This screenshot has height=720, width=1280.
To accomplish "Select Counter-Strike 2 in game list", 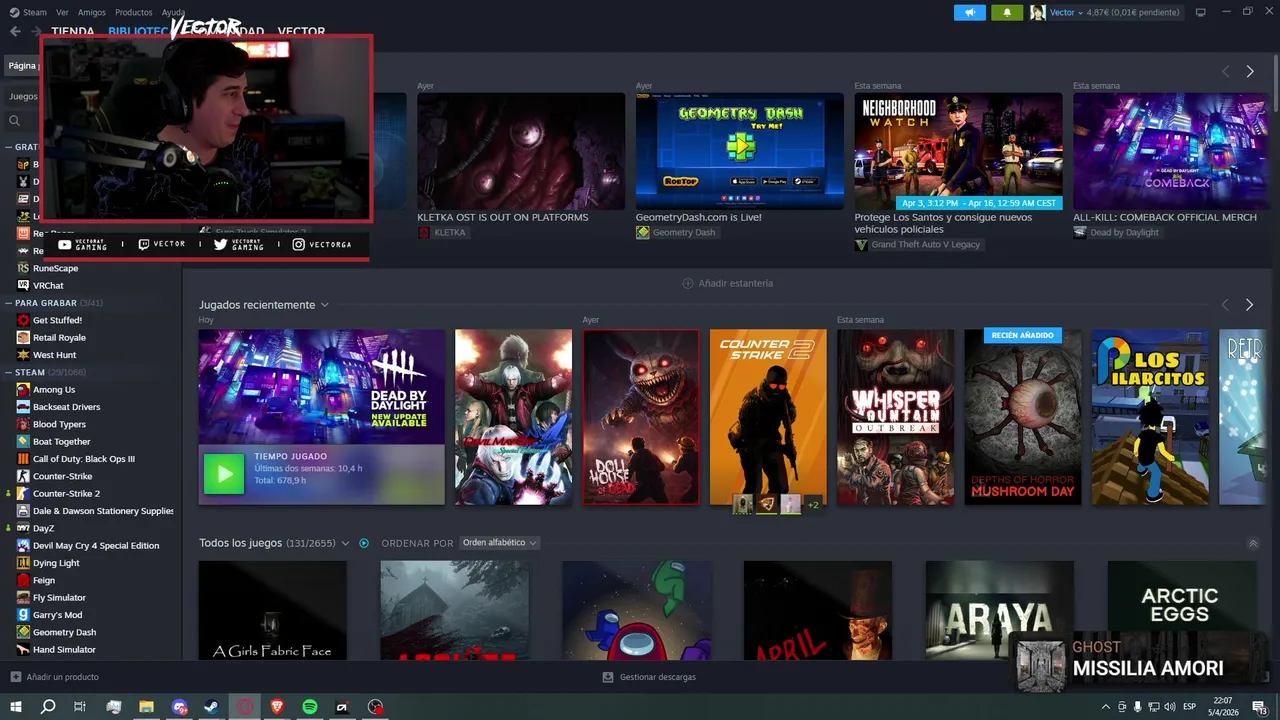I will click(x=66, y=493).
